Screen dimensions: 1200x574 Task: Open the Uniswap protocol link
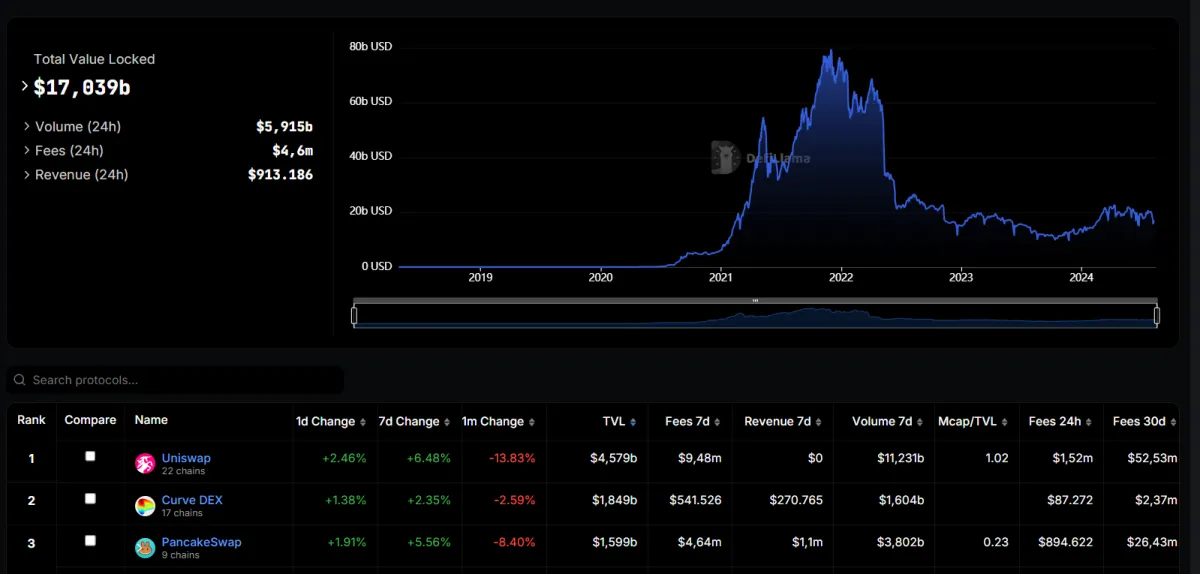(x=186, y=458)
